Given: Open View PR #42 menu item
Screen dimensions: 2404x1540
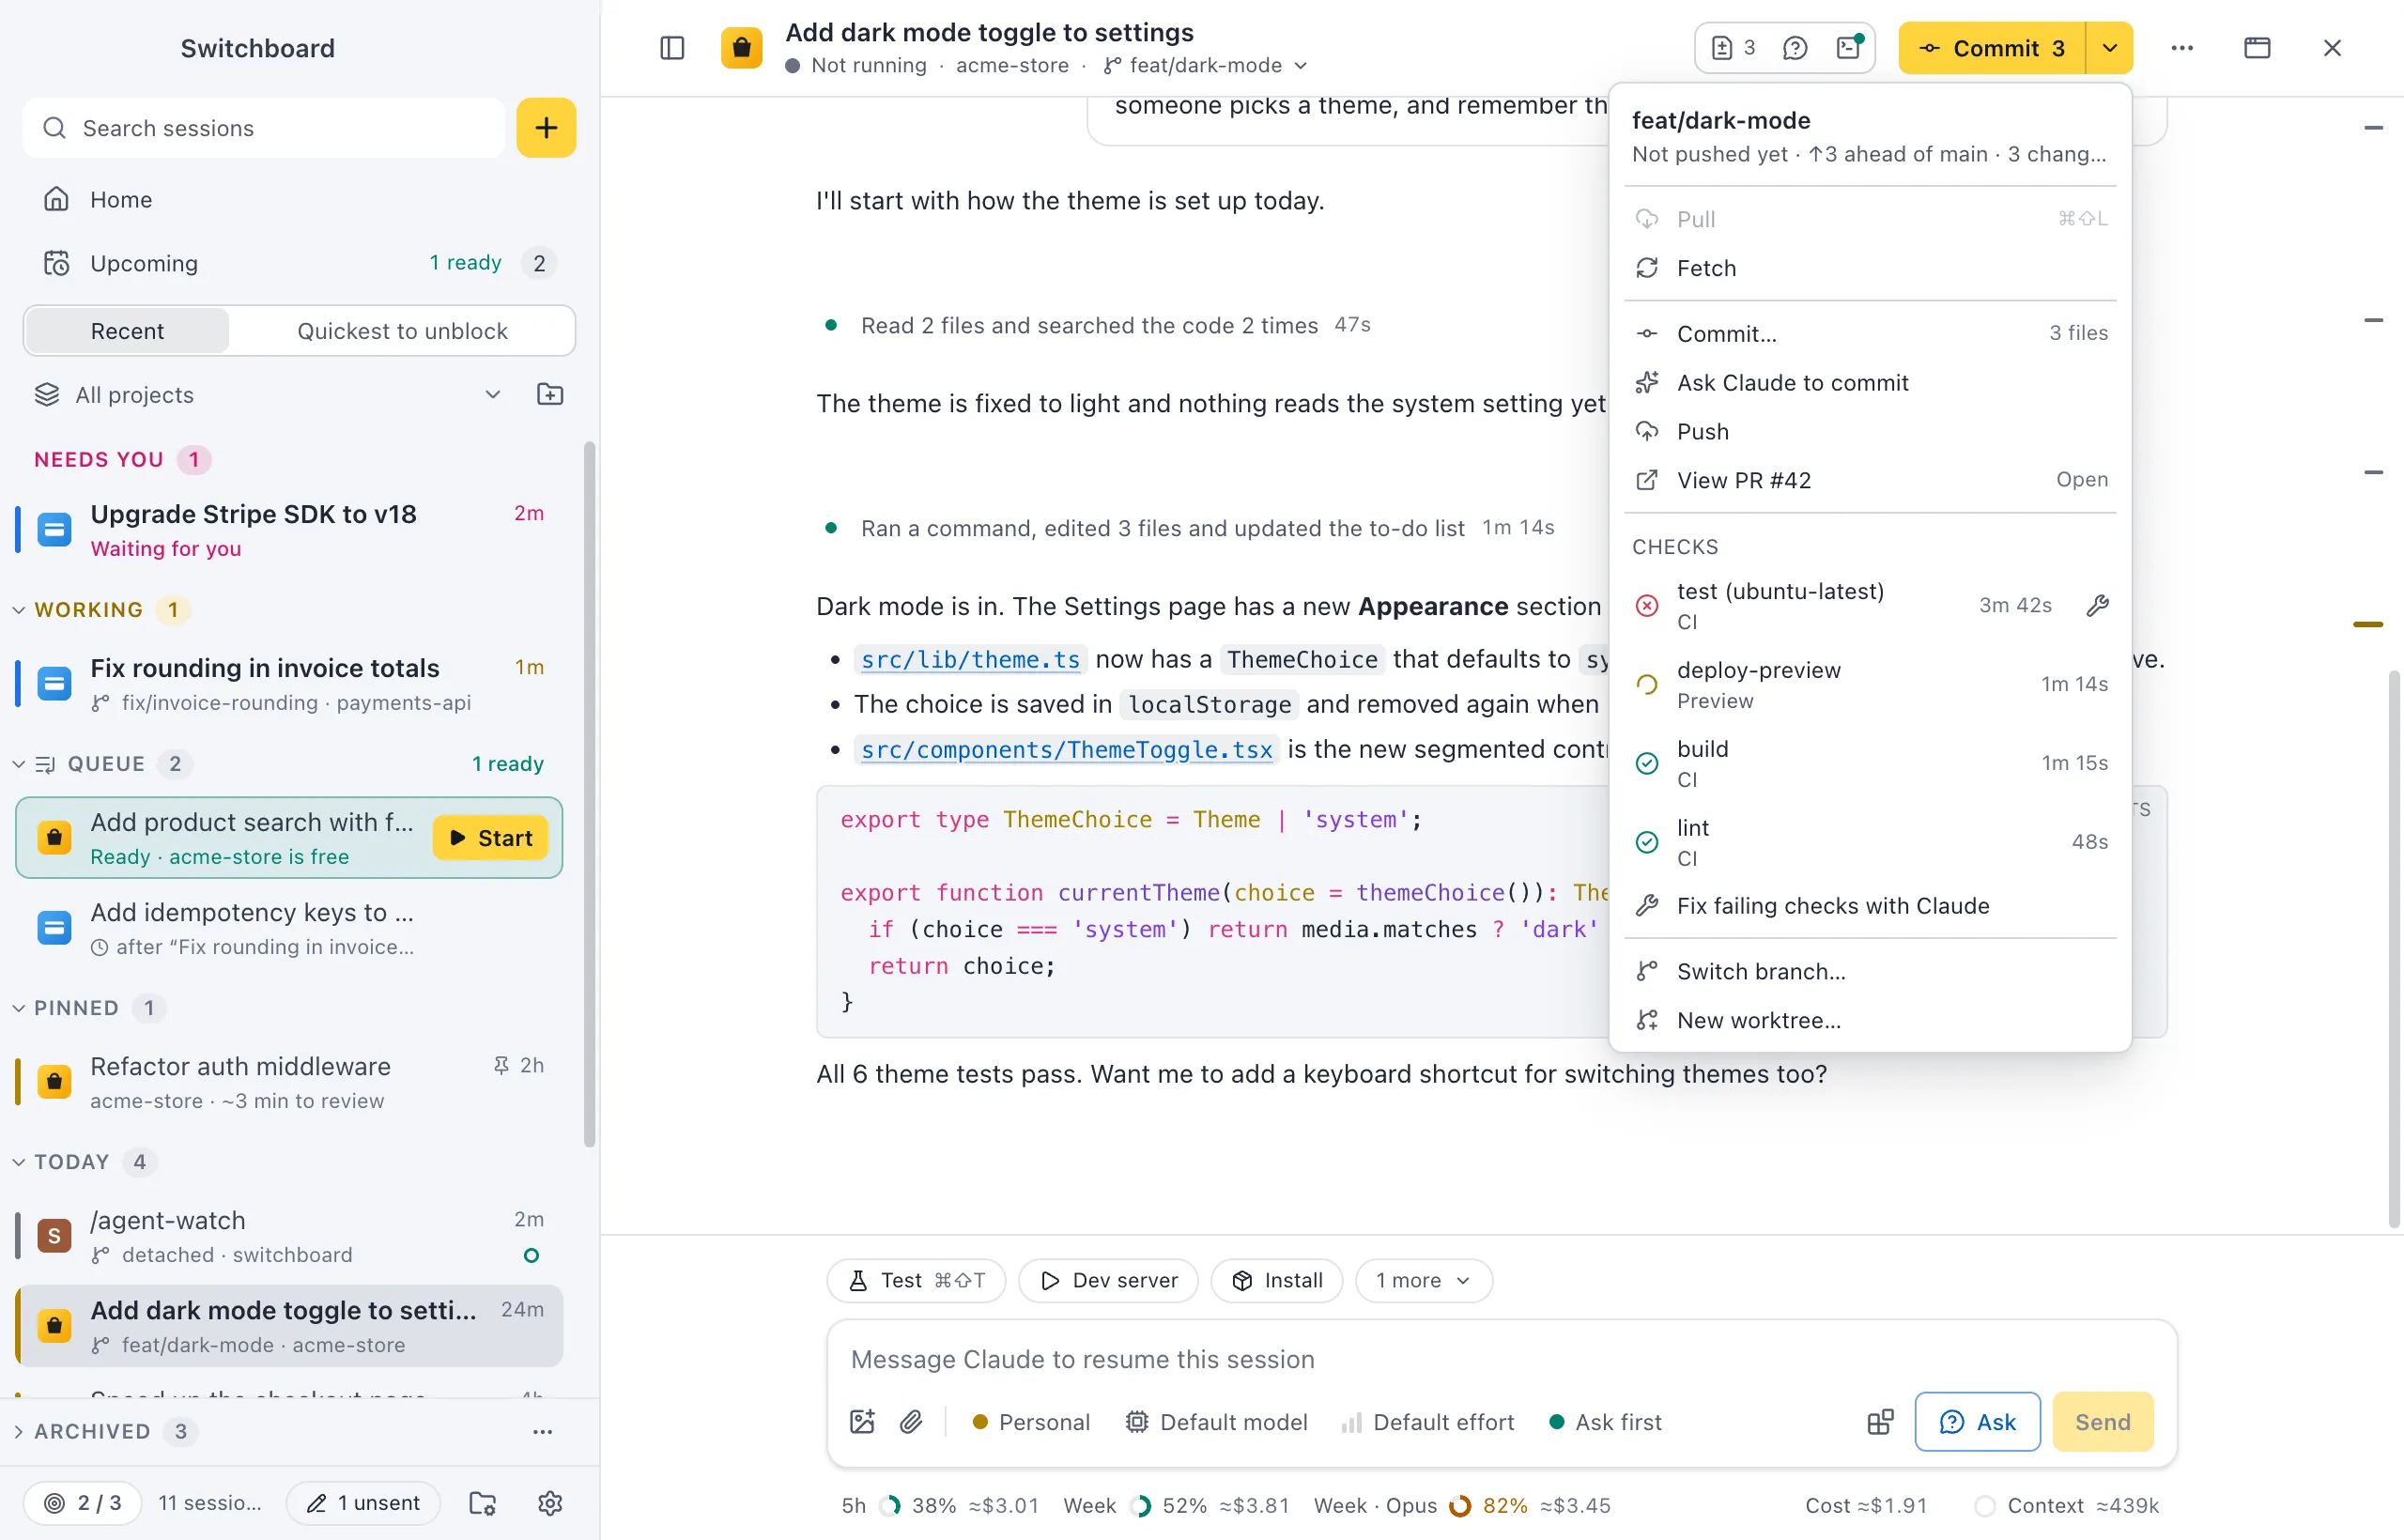Looking at the screenshot, I should [1870, 481].
